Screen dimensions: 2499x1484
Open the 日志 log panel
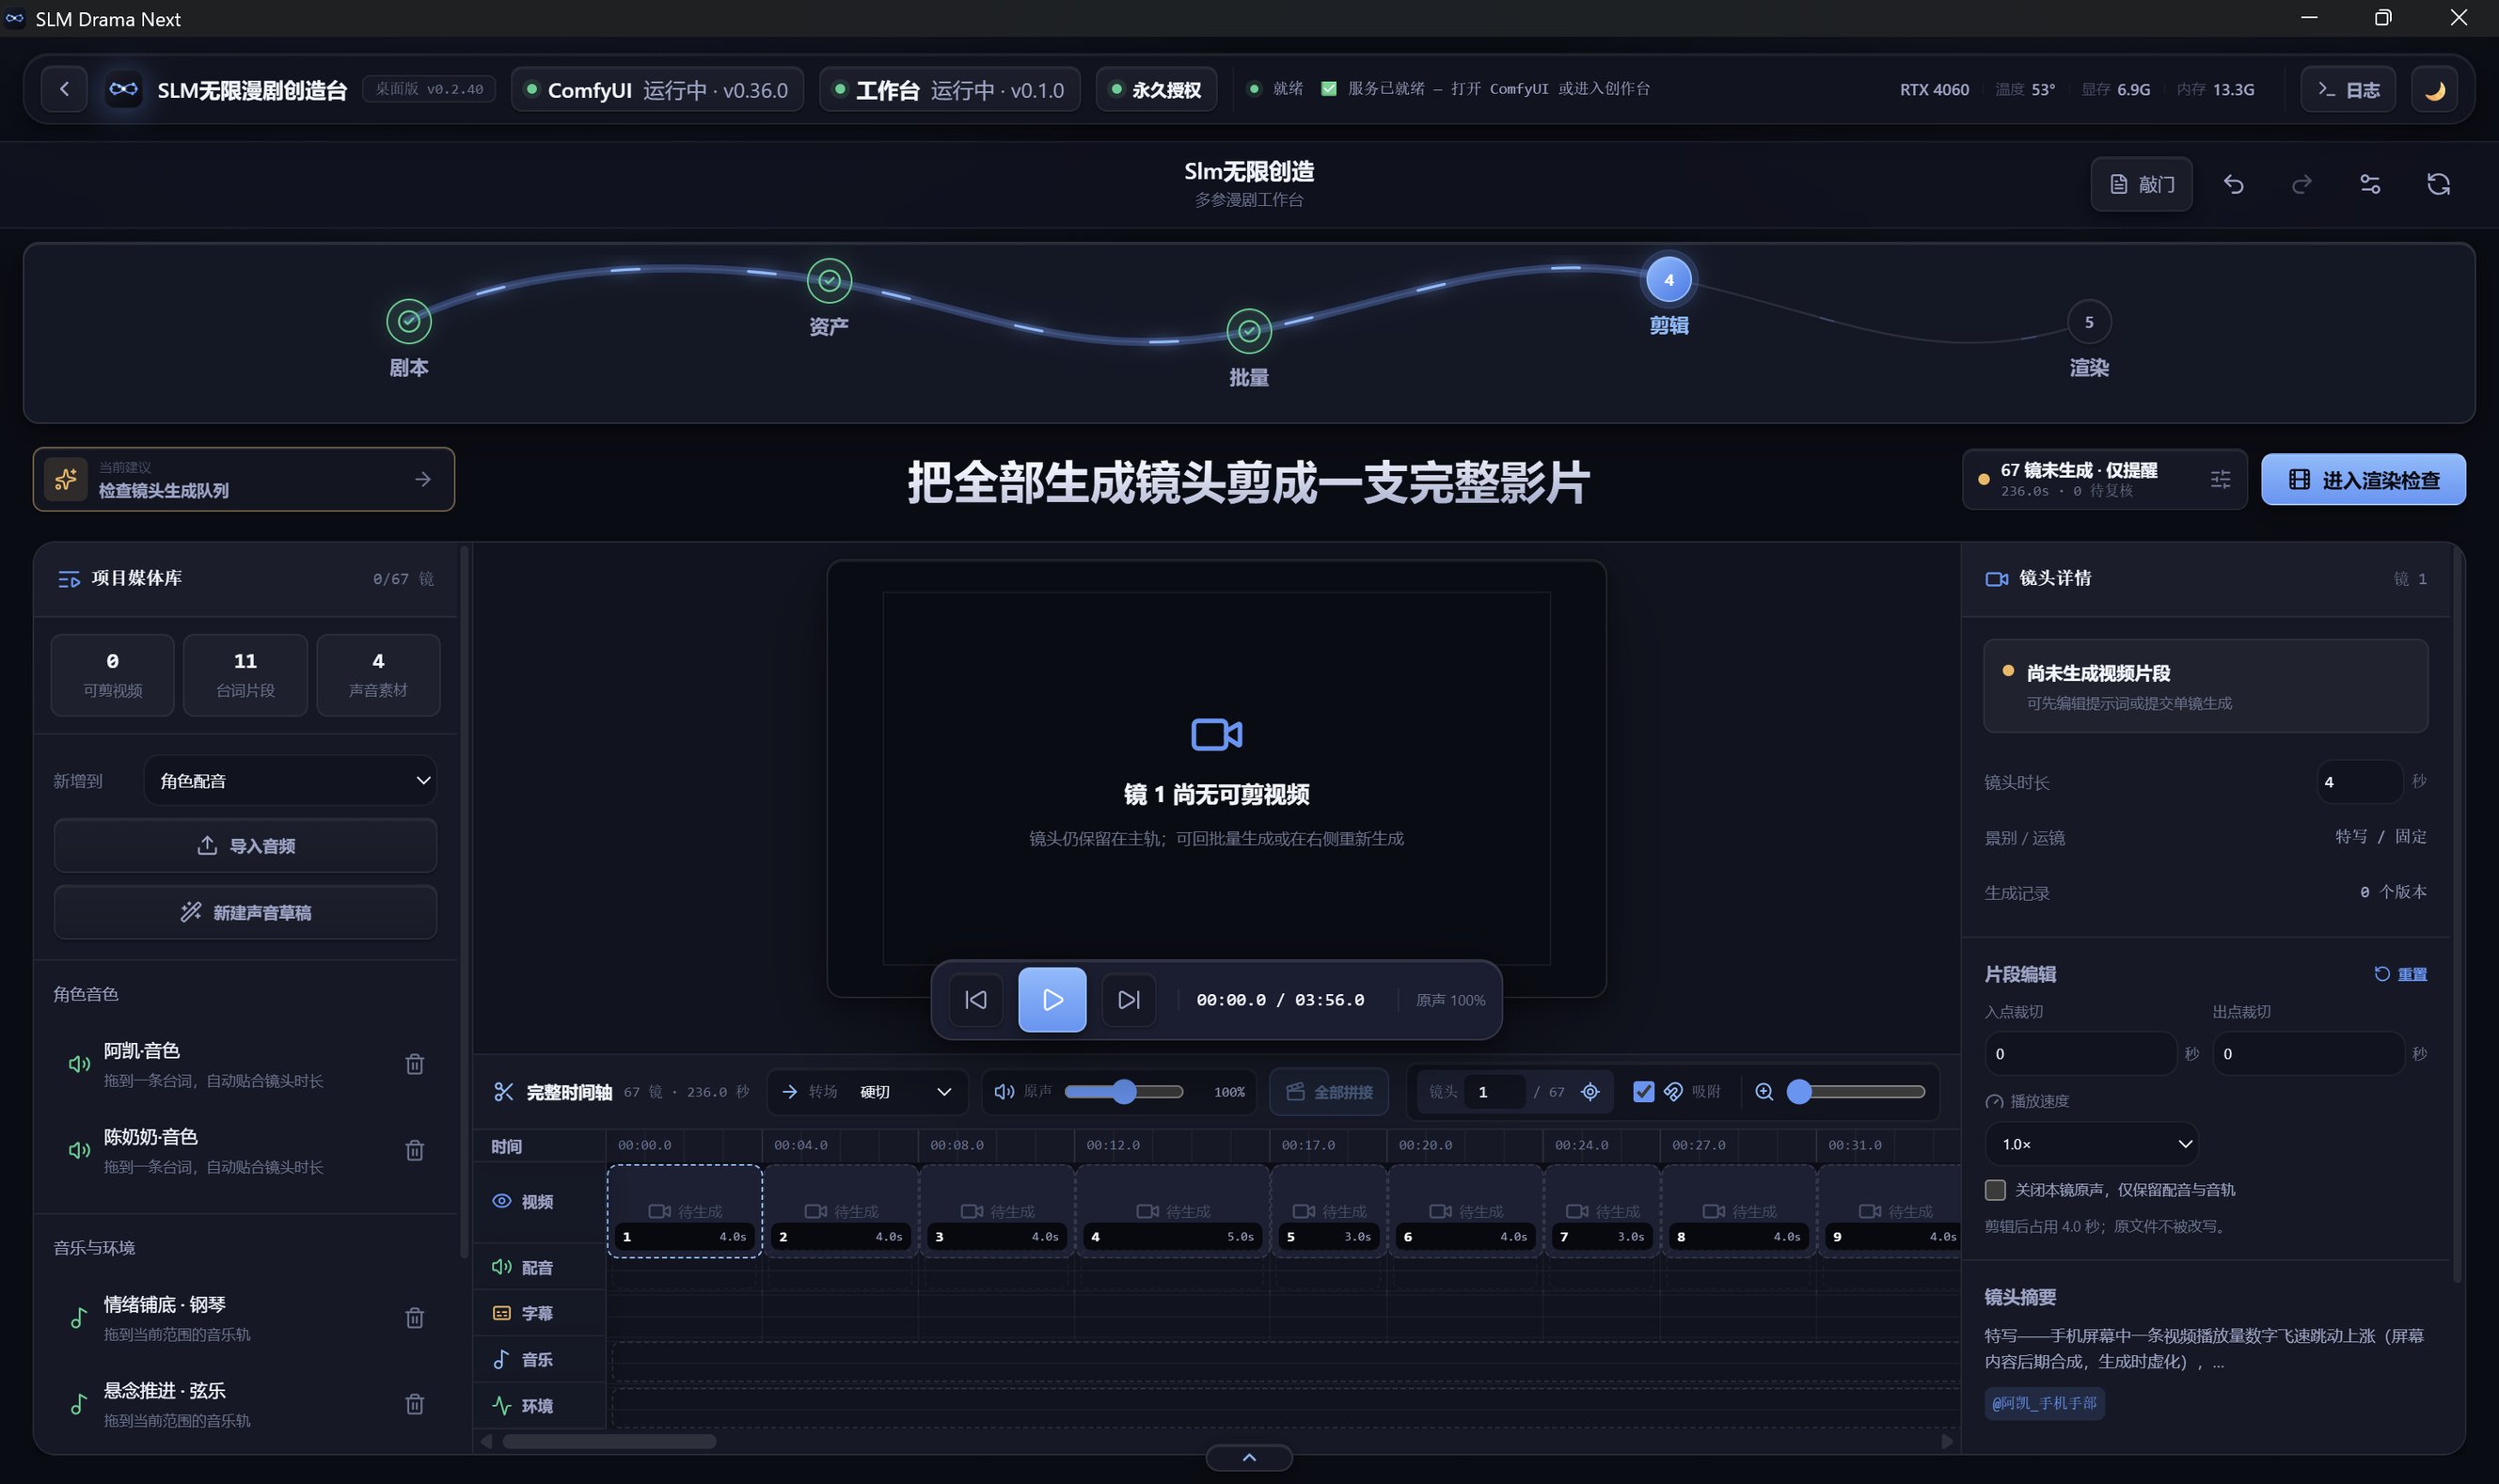coord(2347,90)
